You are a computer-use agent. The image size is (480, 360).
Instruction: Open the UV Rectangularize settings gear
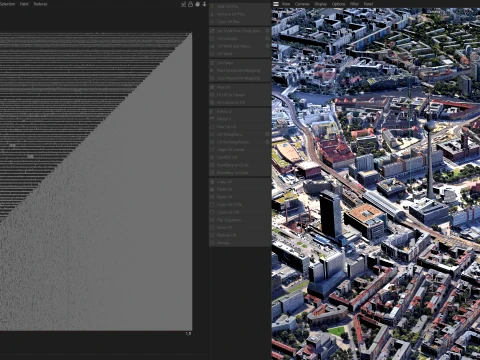tap(267, 142)
